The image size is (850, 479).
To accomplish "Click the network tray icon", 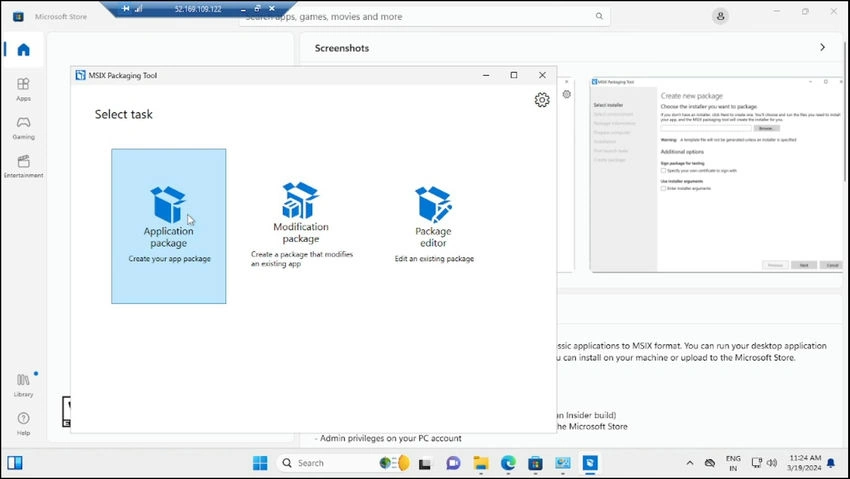I will click(756, 463).
